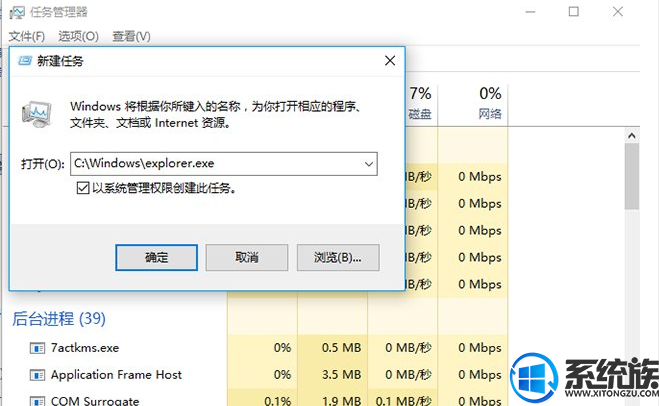The image size is (659, 406).
Task: Click the scrollbar up arrow
Action: click(631, 136)
